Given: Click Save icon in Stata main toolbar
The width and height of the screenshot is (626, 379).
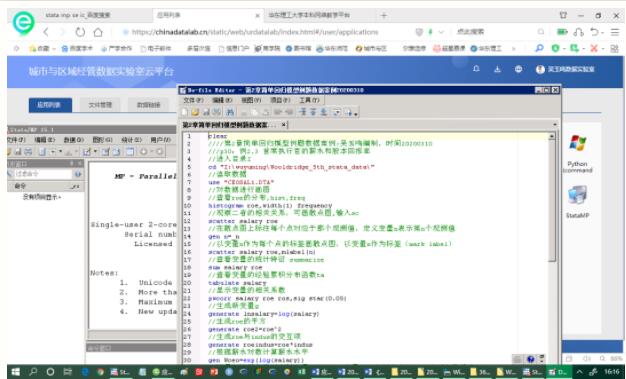Looking at the screenshot, I should (18, 152).
